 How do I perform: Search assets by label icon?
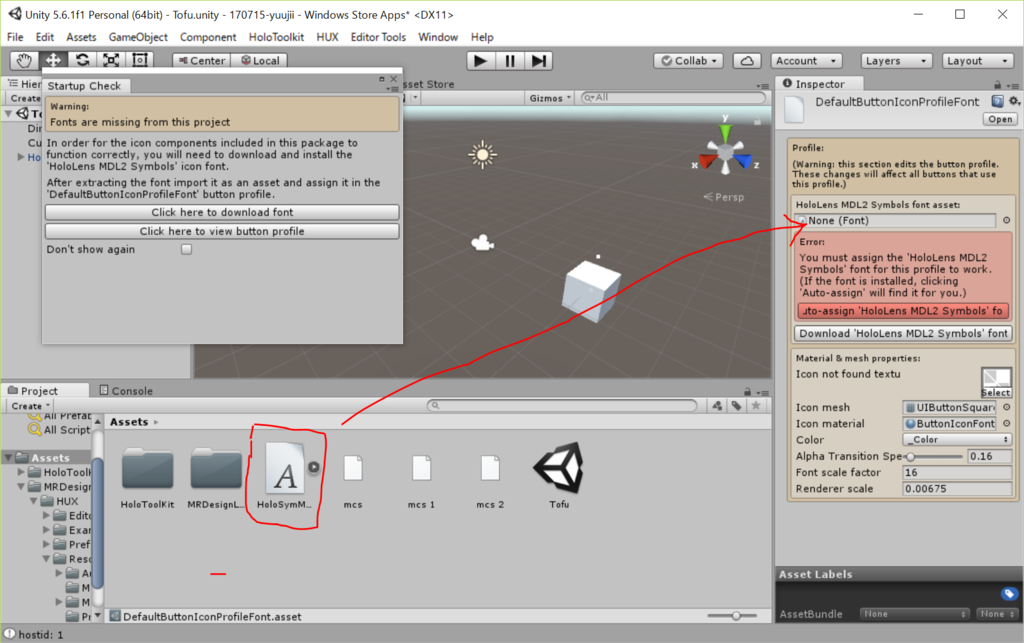pos(737,405)
